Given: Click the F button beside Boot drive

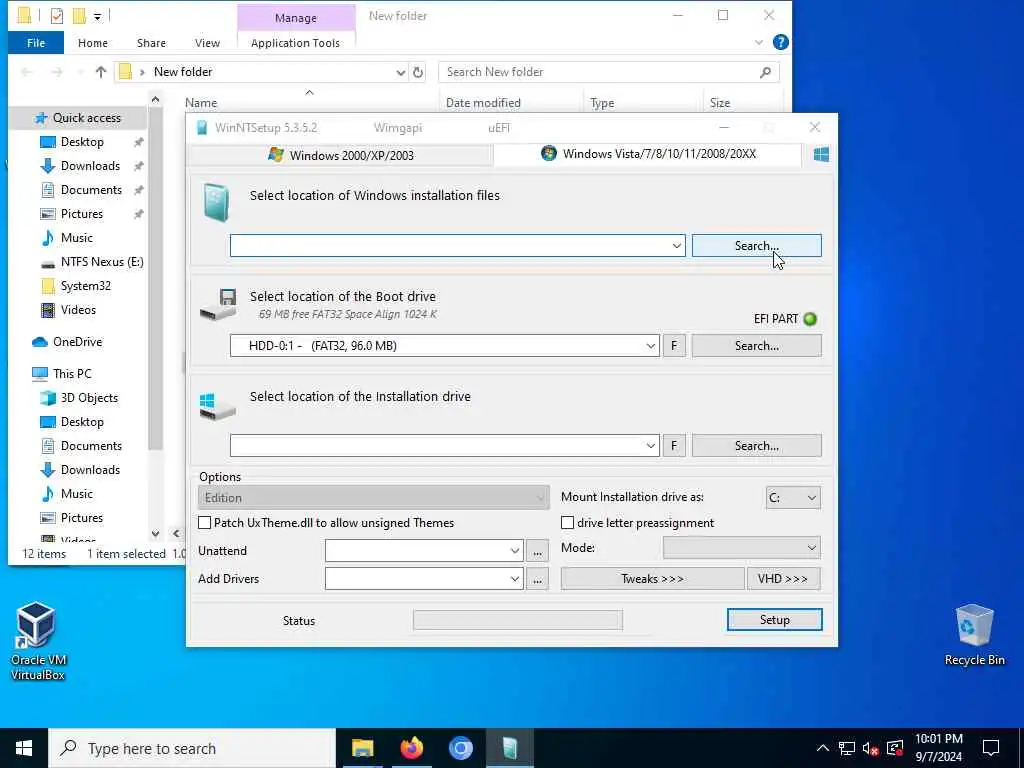Looking at the screenshot, I should pos(674,345).
